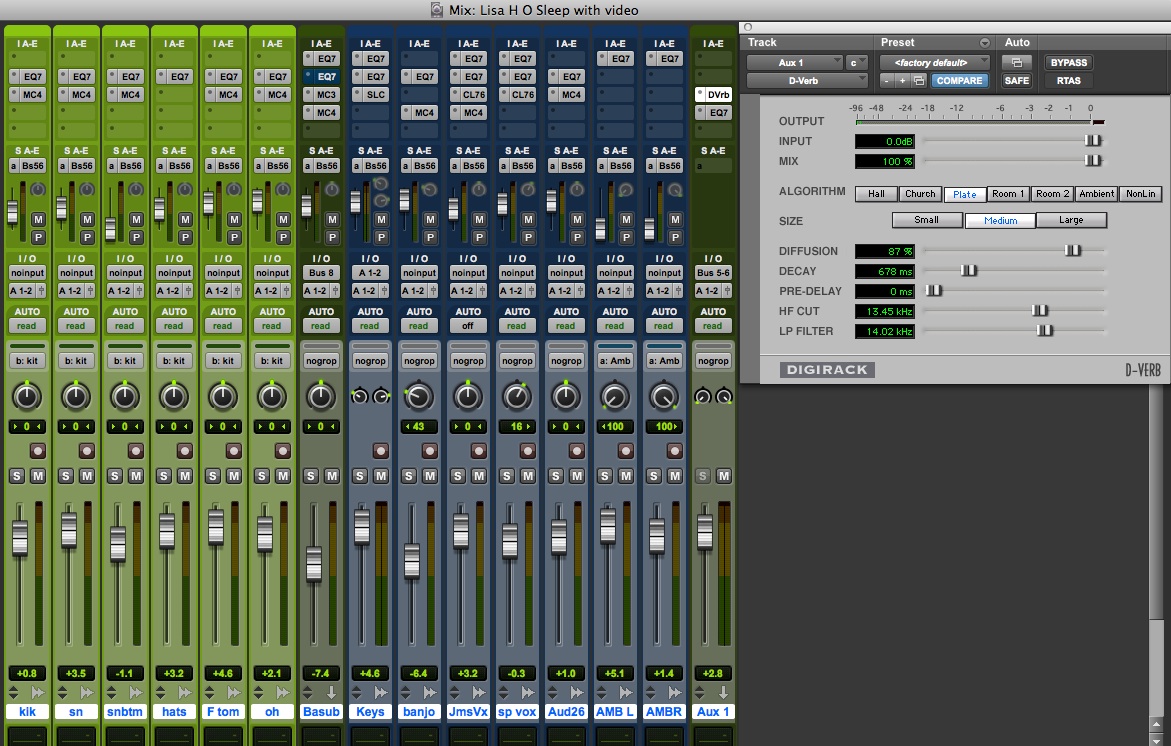Select the next preset with the plus button
The width and height of the screenshot is (1171, 746).
pyautogui.click(x=902, y=81)
